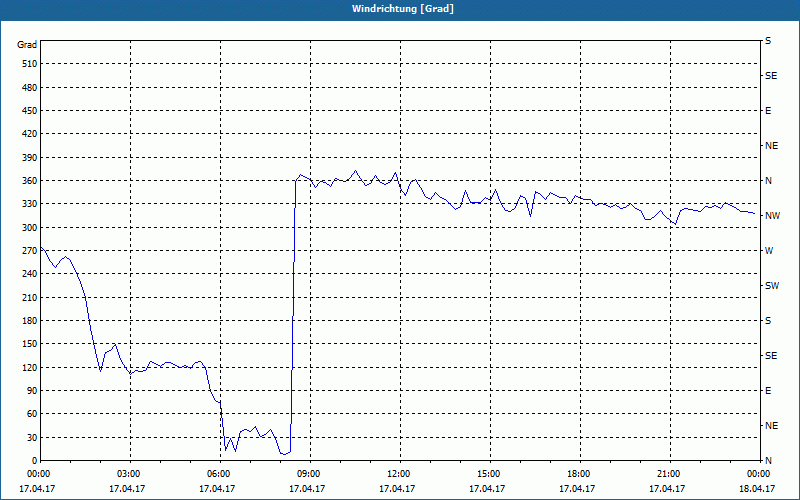Select the 06:00 time axis label
800x500 pixels.
point(220,473)
